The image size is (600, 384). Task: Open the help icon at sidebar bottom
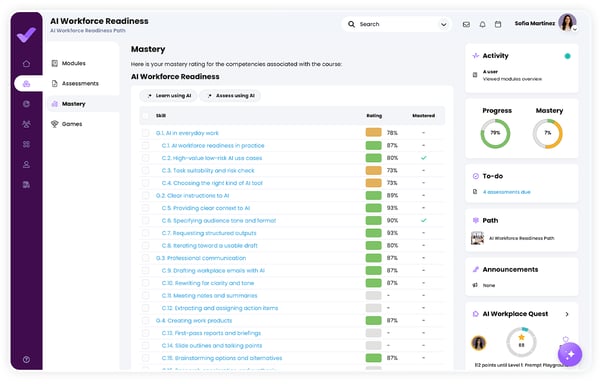[26, 360]
